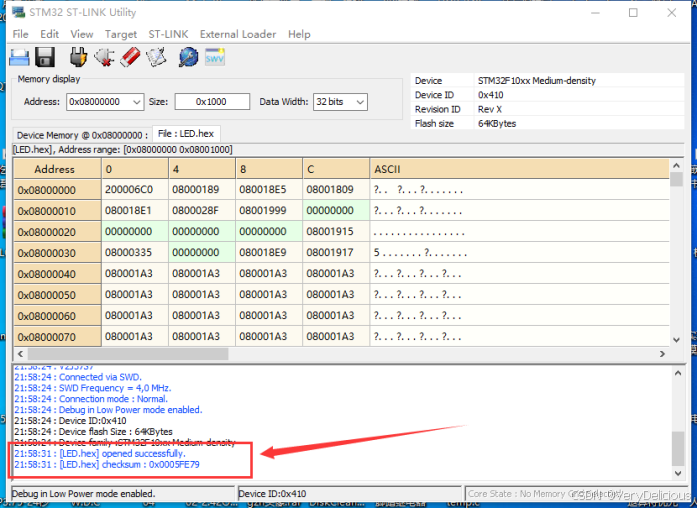The width and height of the screenshot is (698, 509).
Task: Open the File menu
Action: click(x=20, y=34)
